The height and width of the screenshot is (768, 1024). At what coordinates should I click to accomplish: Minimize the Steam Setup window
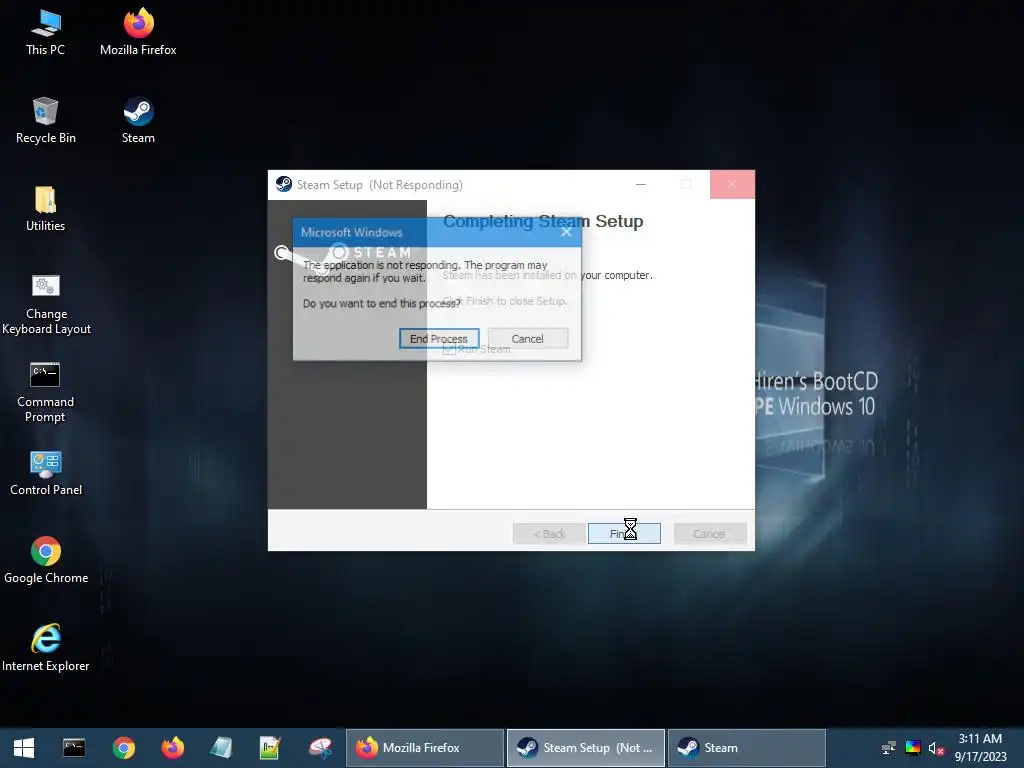(641, 185)
